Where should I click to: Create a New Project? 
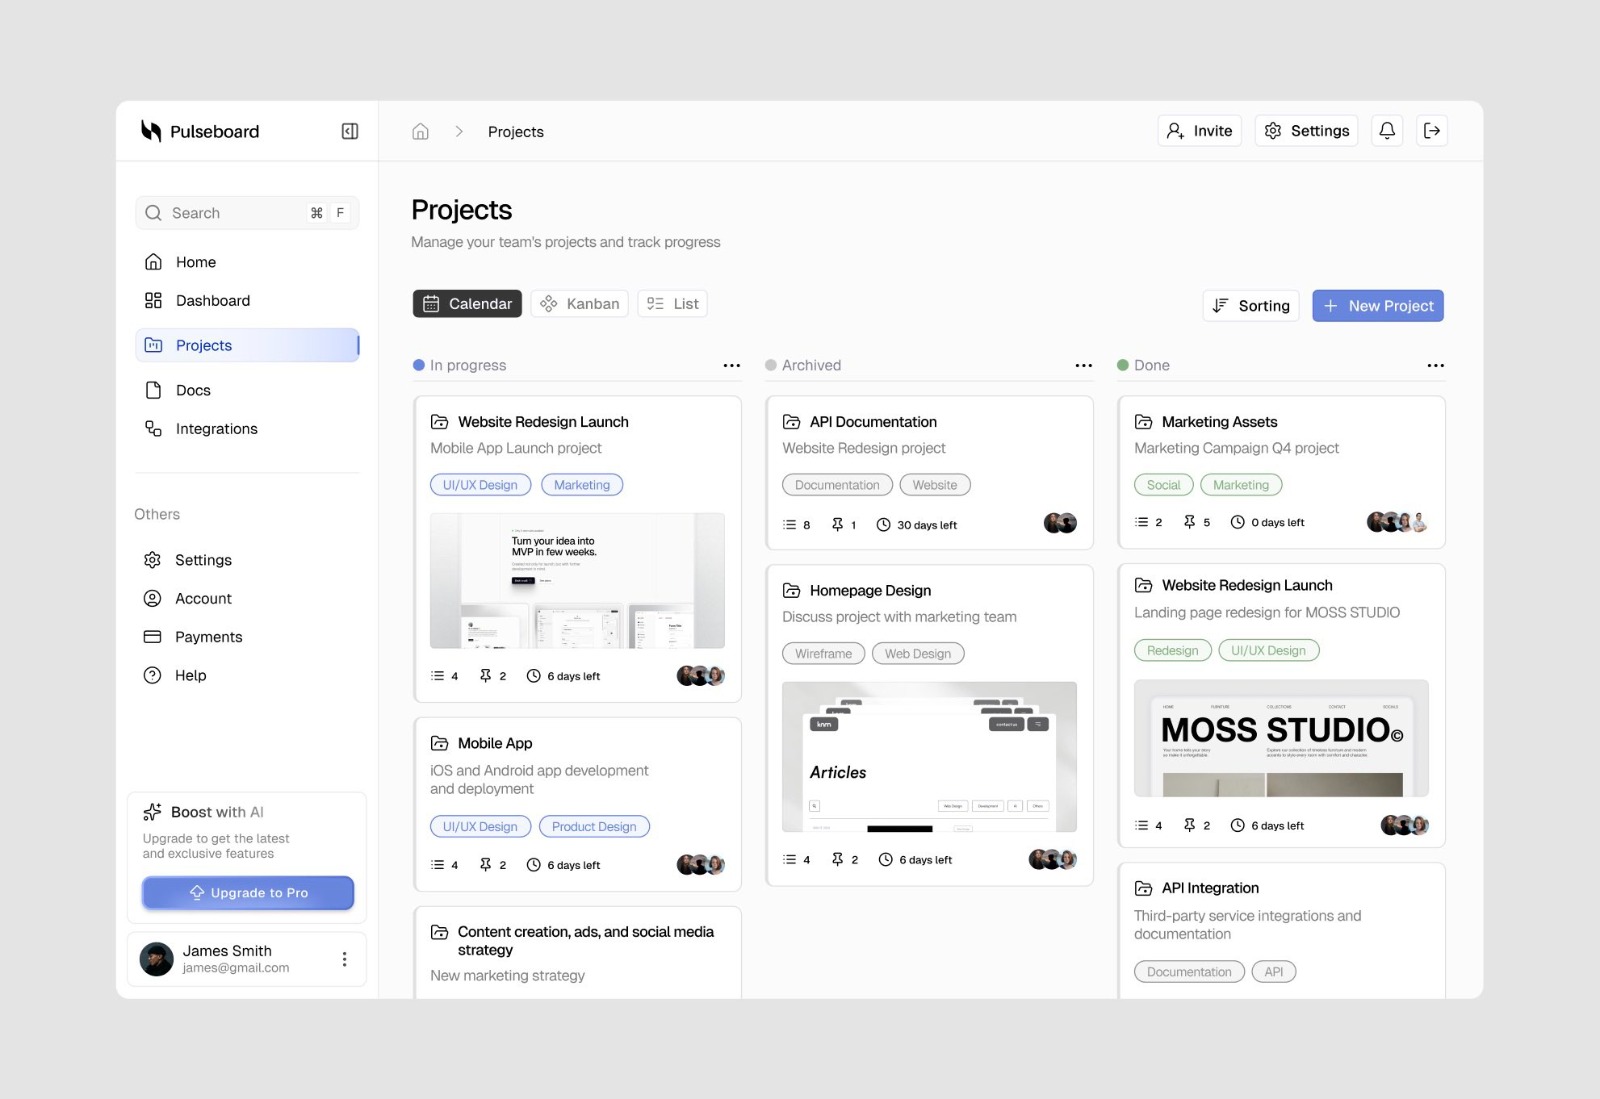pos(1377,305)
